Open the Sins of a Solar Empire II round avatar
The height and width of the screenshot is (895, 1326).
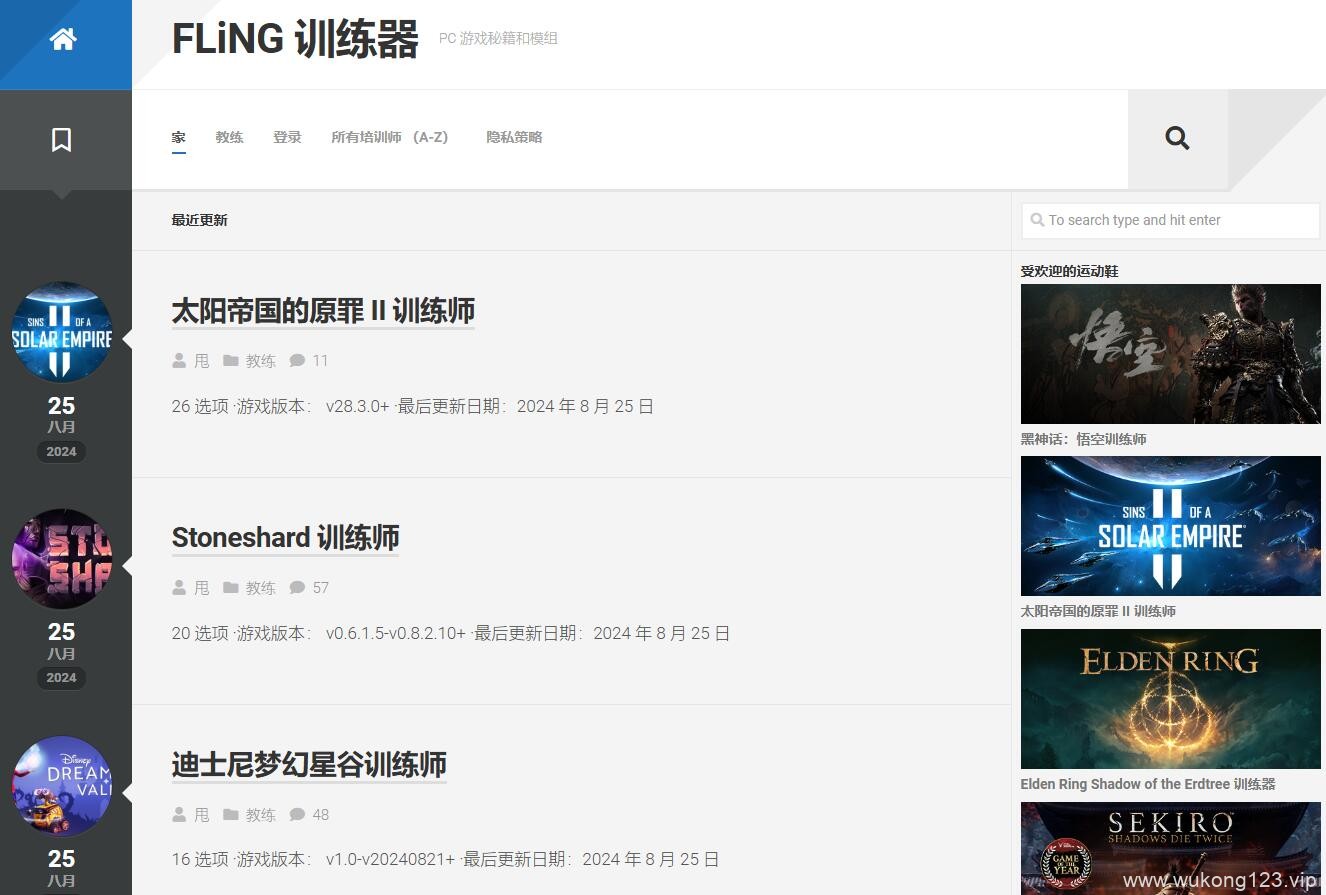coord(62,332)
